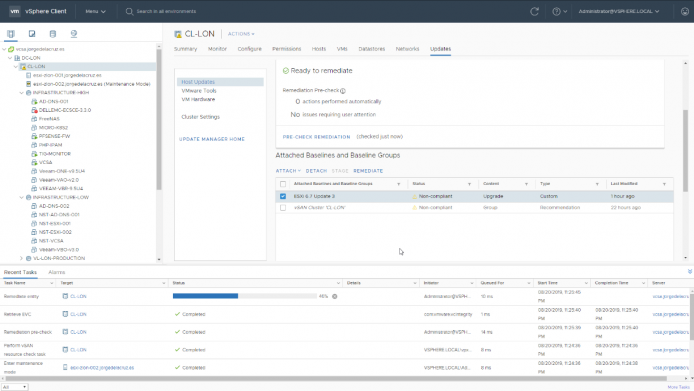The width and height of the screenshot is (694, 391).
Task: Open the VMs and Templates view icon
Action: [x=32, y=34]
